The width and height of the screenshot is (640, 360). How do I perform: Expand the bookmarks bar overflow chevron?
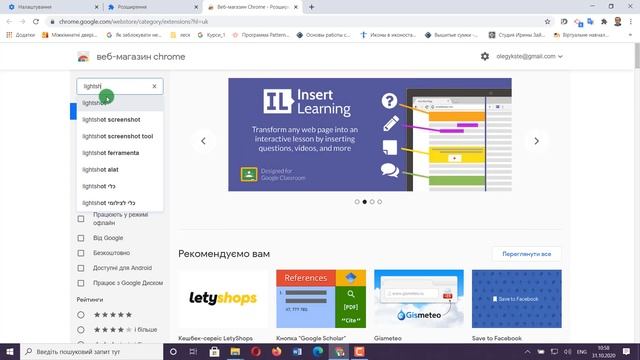630,35
